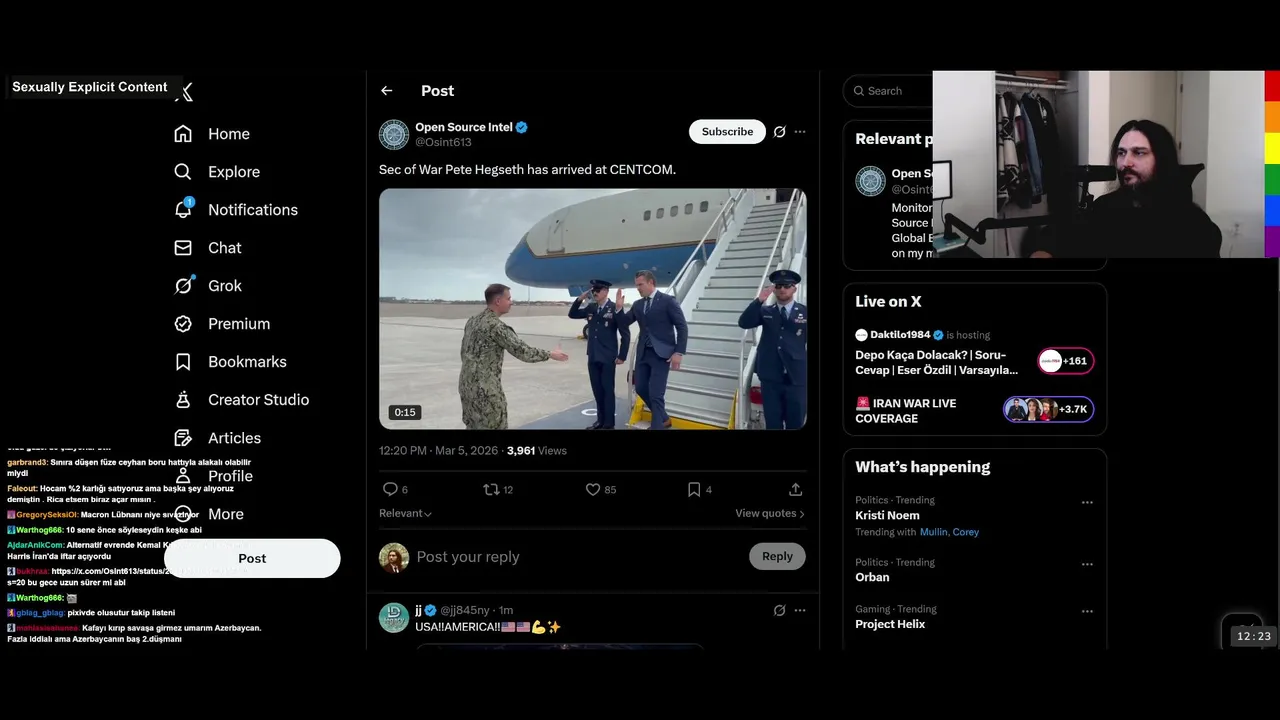Click the Grok icon on jj's reply
Screen dimensions: 1280x720
point(779,610)
